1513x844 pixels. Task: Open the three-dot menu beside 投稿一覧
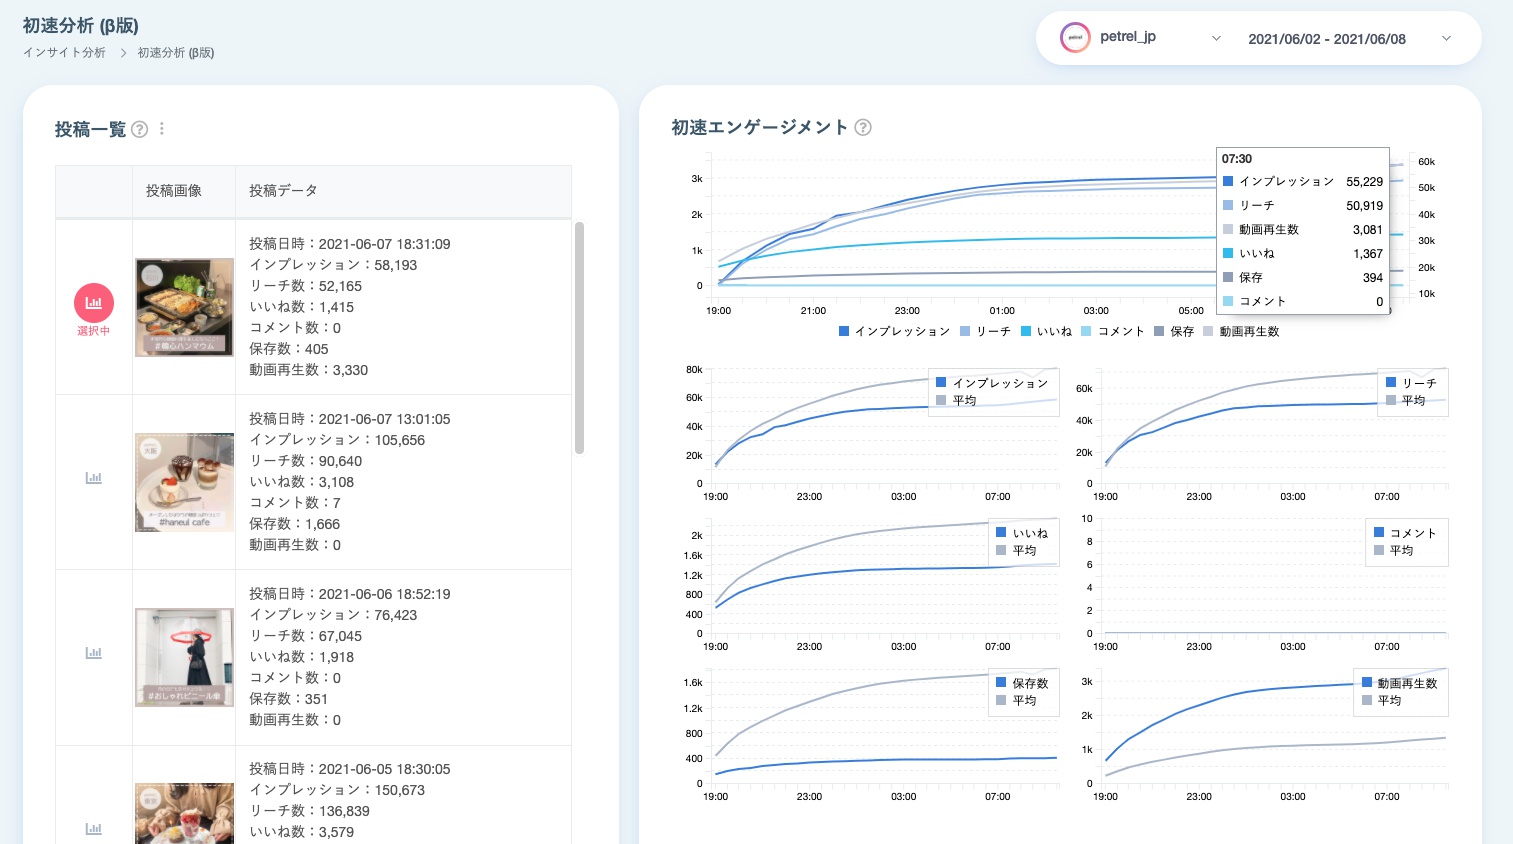162,129
